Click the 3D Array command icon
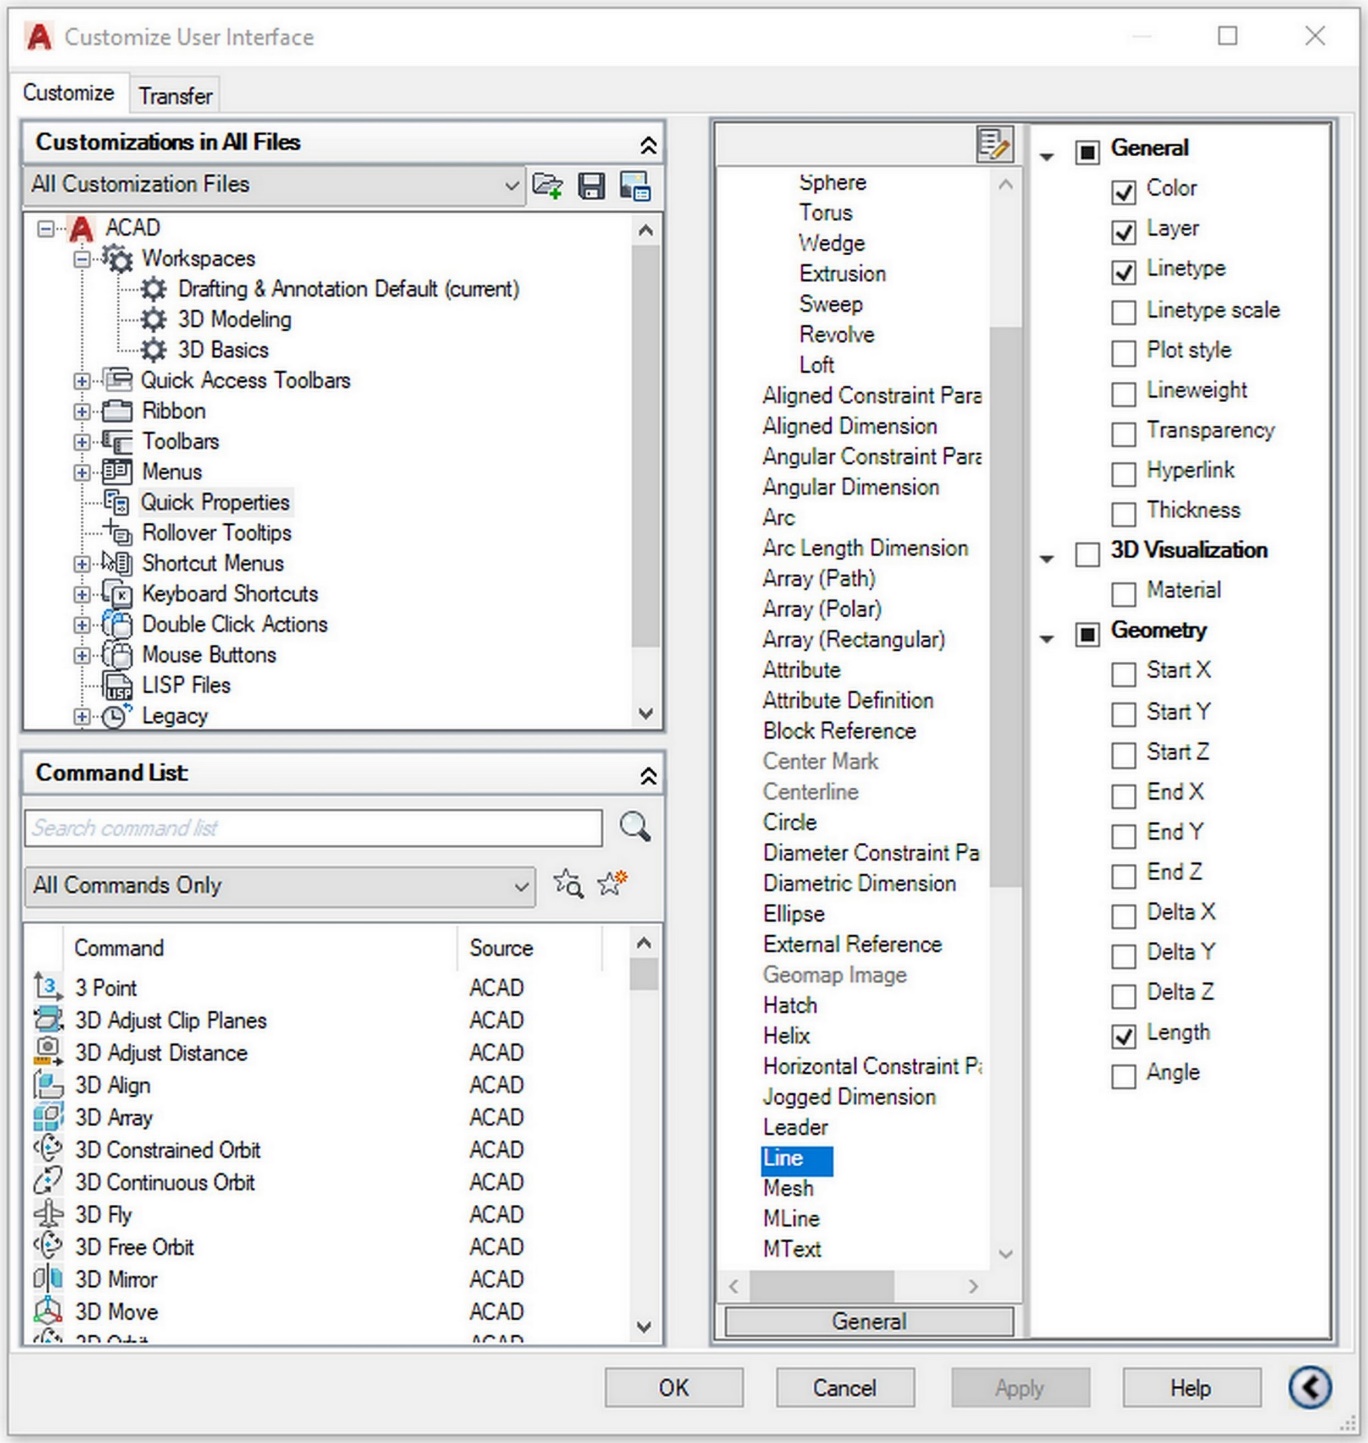 [x=48, y=1117]
